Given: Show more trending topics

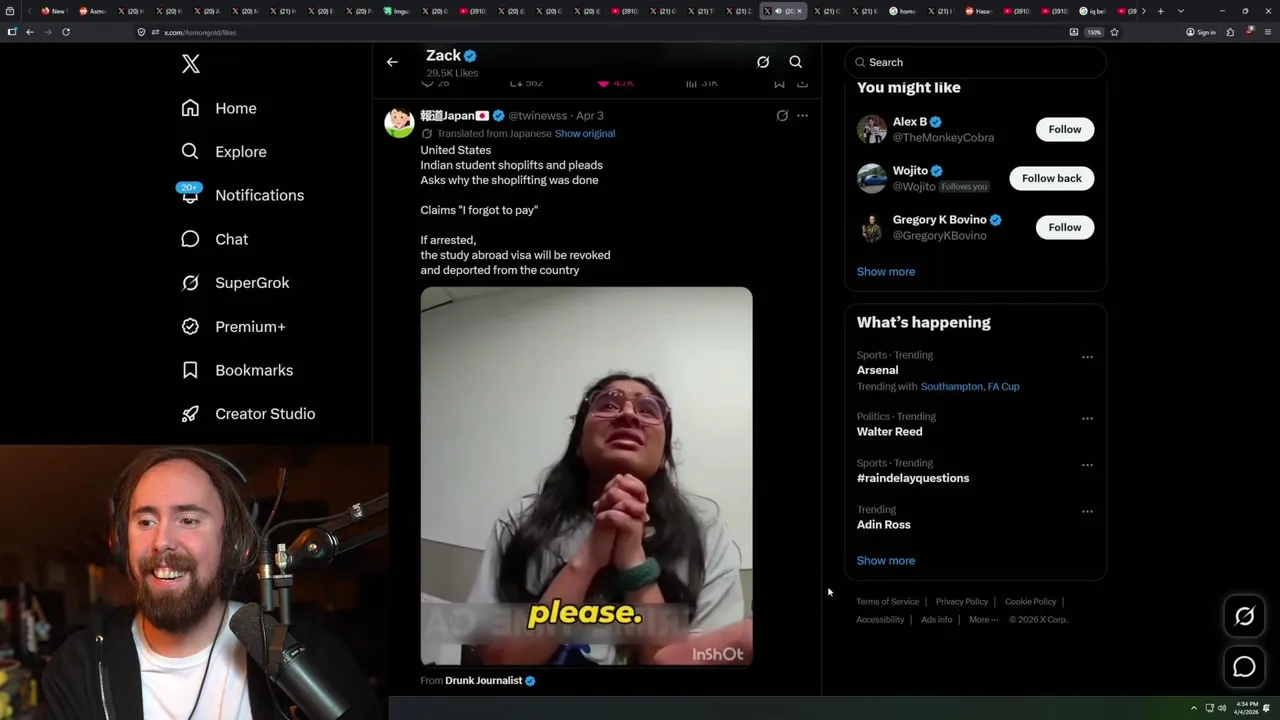Looking at the screenshot, I should (885, 560).
